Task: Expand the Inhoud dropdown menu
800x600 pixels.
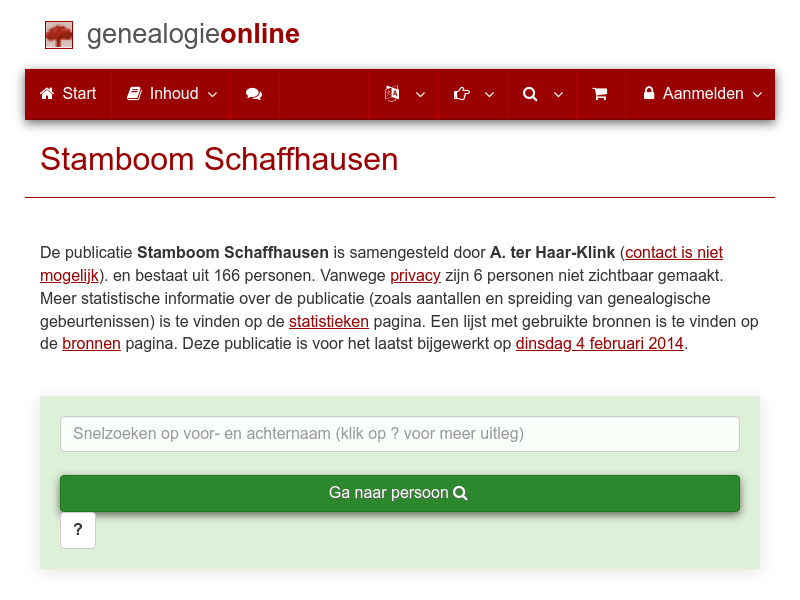Action: pos(211,94)
